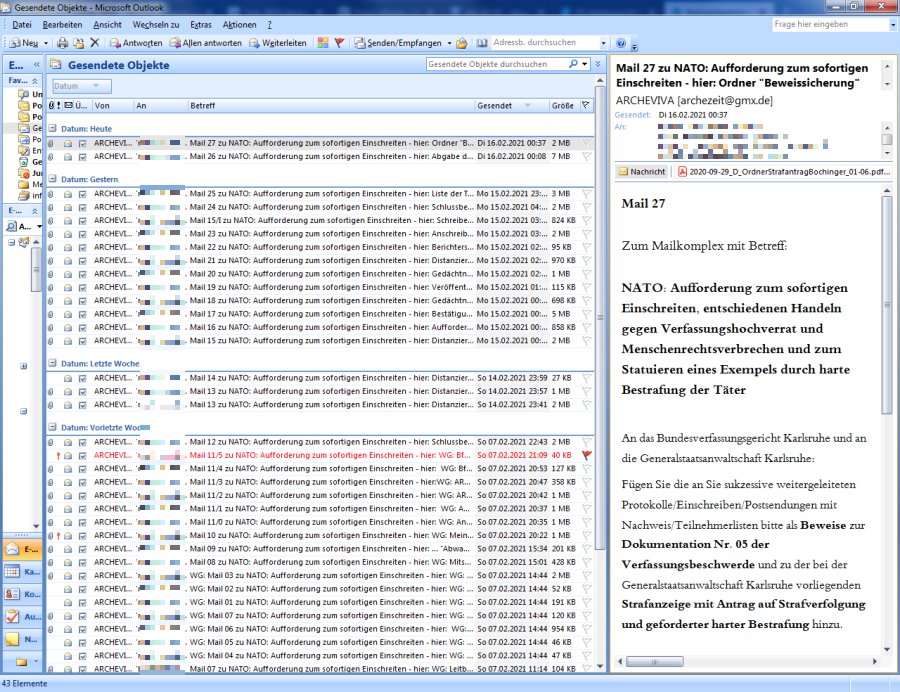
Task: Open the search options dropdown arrow in the search box
Action: 585,64
